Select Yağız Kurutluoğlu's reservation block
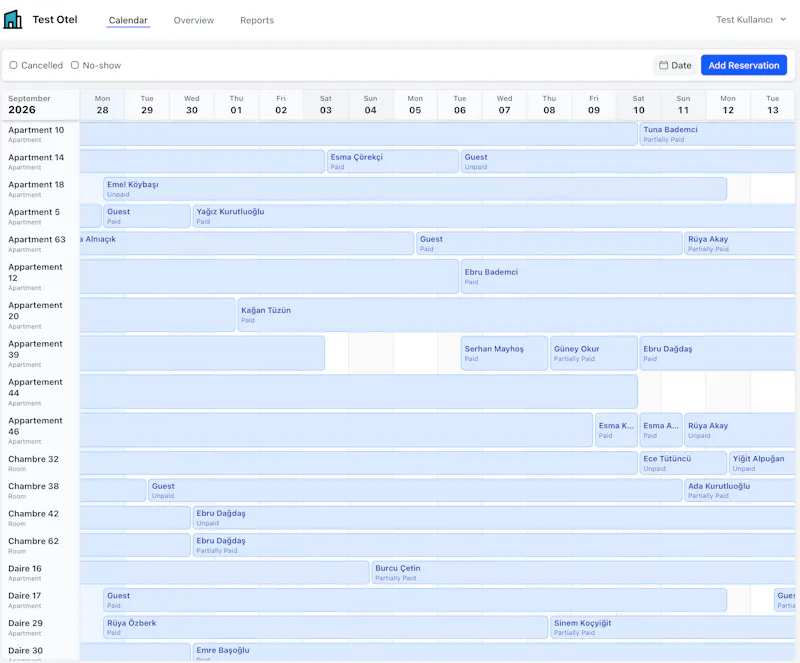Image resolution: width=800 pixels, height=663 pixels. click(494, 216)
